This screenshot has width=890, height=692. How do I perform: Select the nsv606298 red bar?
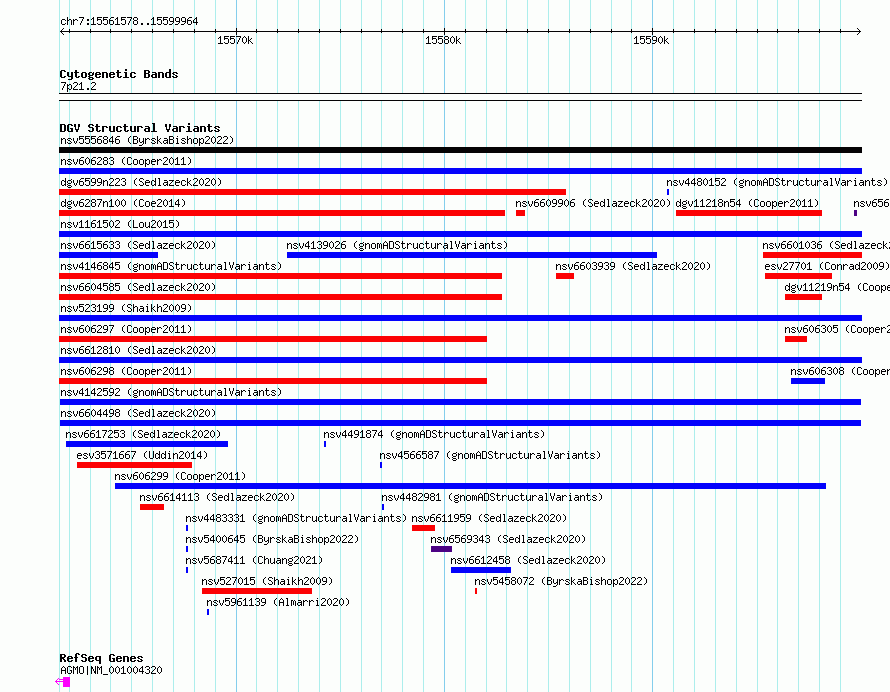coord(273,381)
